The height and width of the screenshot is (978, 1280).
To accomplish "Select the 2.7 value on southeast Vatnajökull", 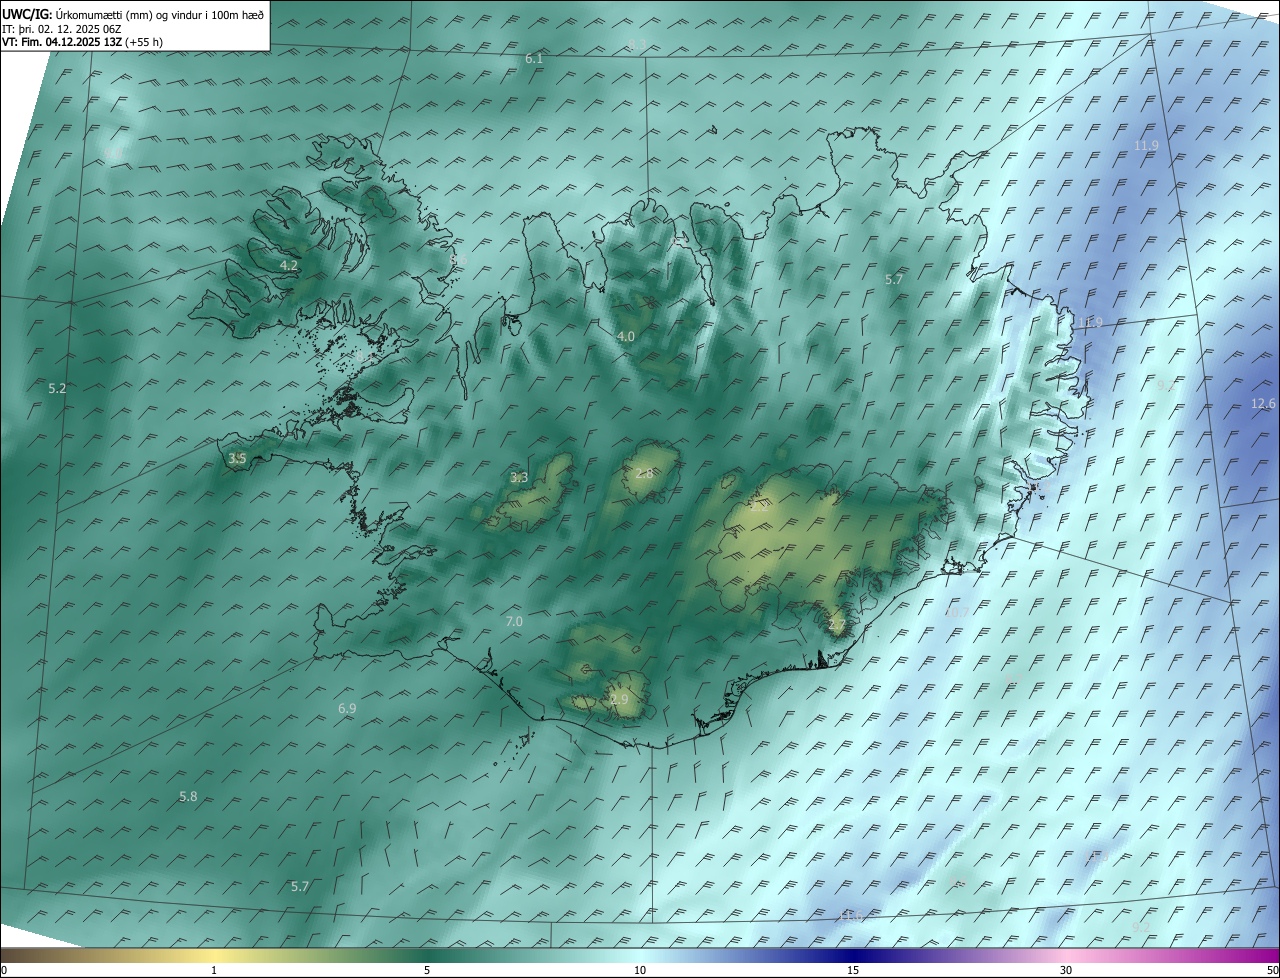I will (837, 626).
